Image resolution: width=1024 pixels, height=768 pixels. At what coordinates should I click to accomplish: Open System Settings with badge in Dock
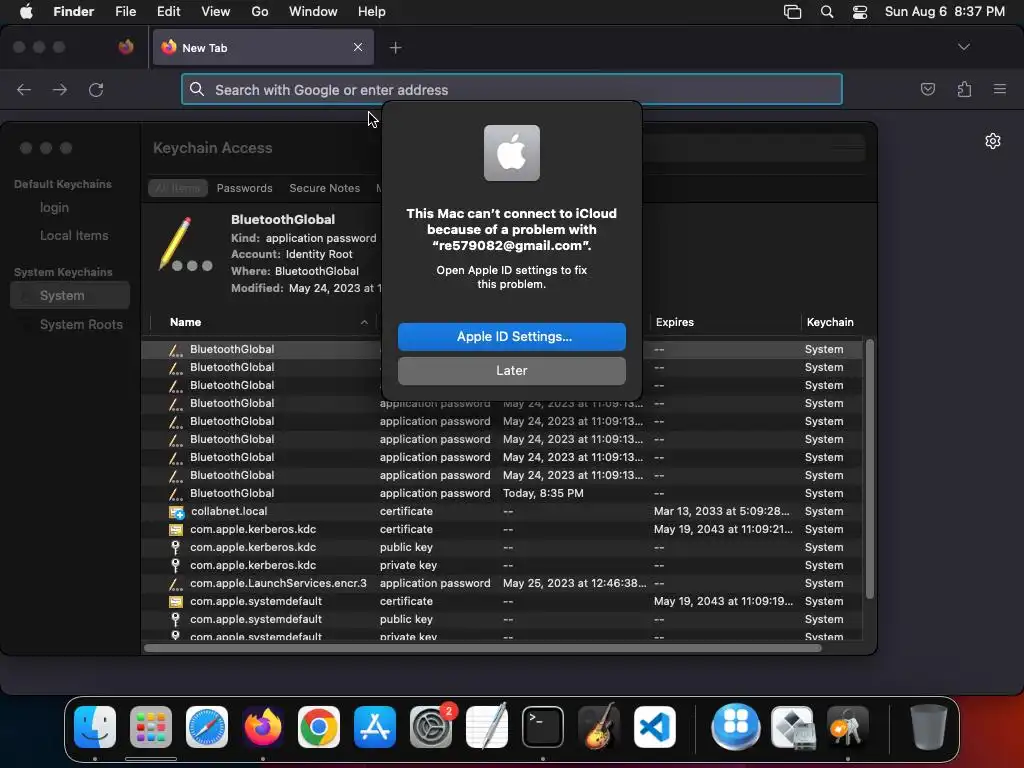(x=431, y=727)
